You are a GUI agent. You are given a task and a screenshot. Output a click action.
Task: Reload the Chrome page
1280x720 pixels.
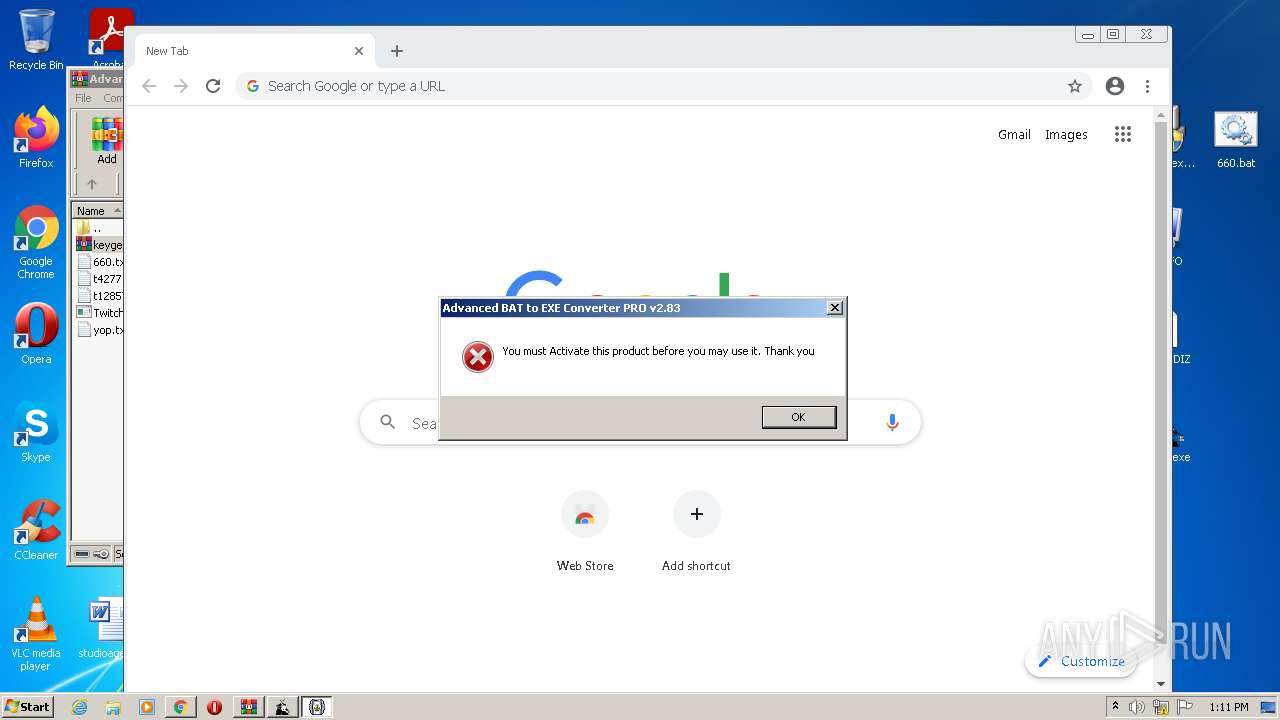(x=213, y=86)
